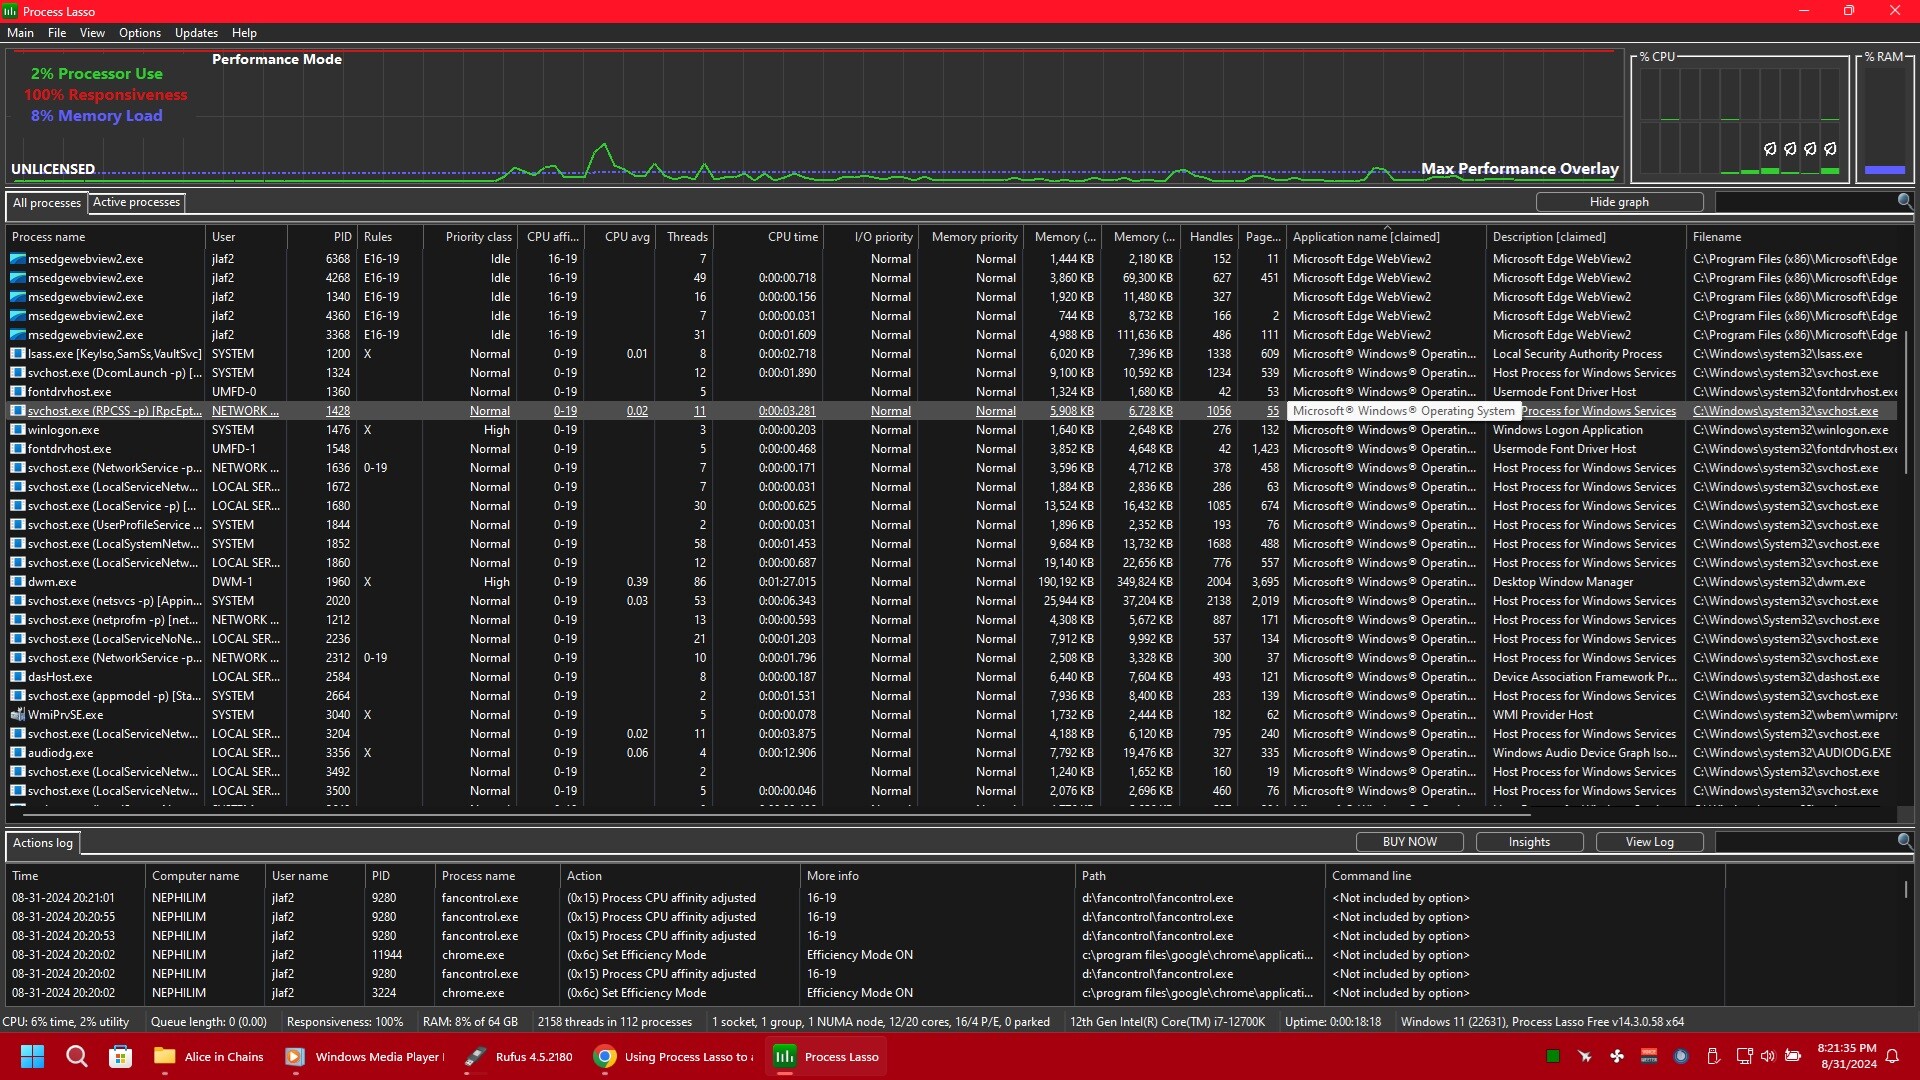Sort by the Handles column header
1920x1080 pixels.
click(x=1210, y=237)
